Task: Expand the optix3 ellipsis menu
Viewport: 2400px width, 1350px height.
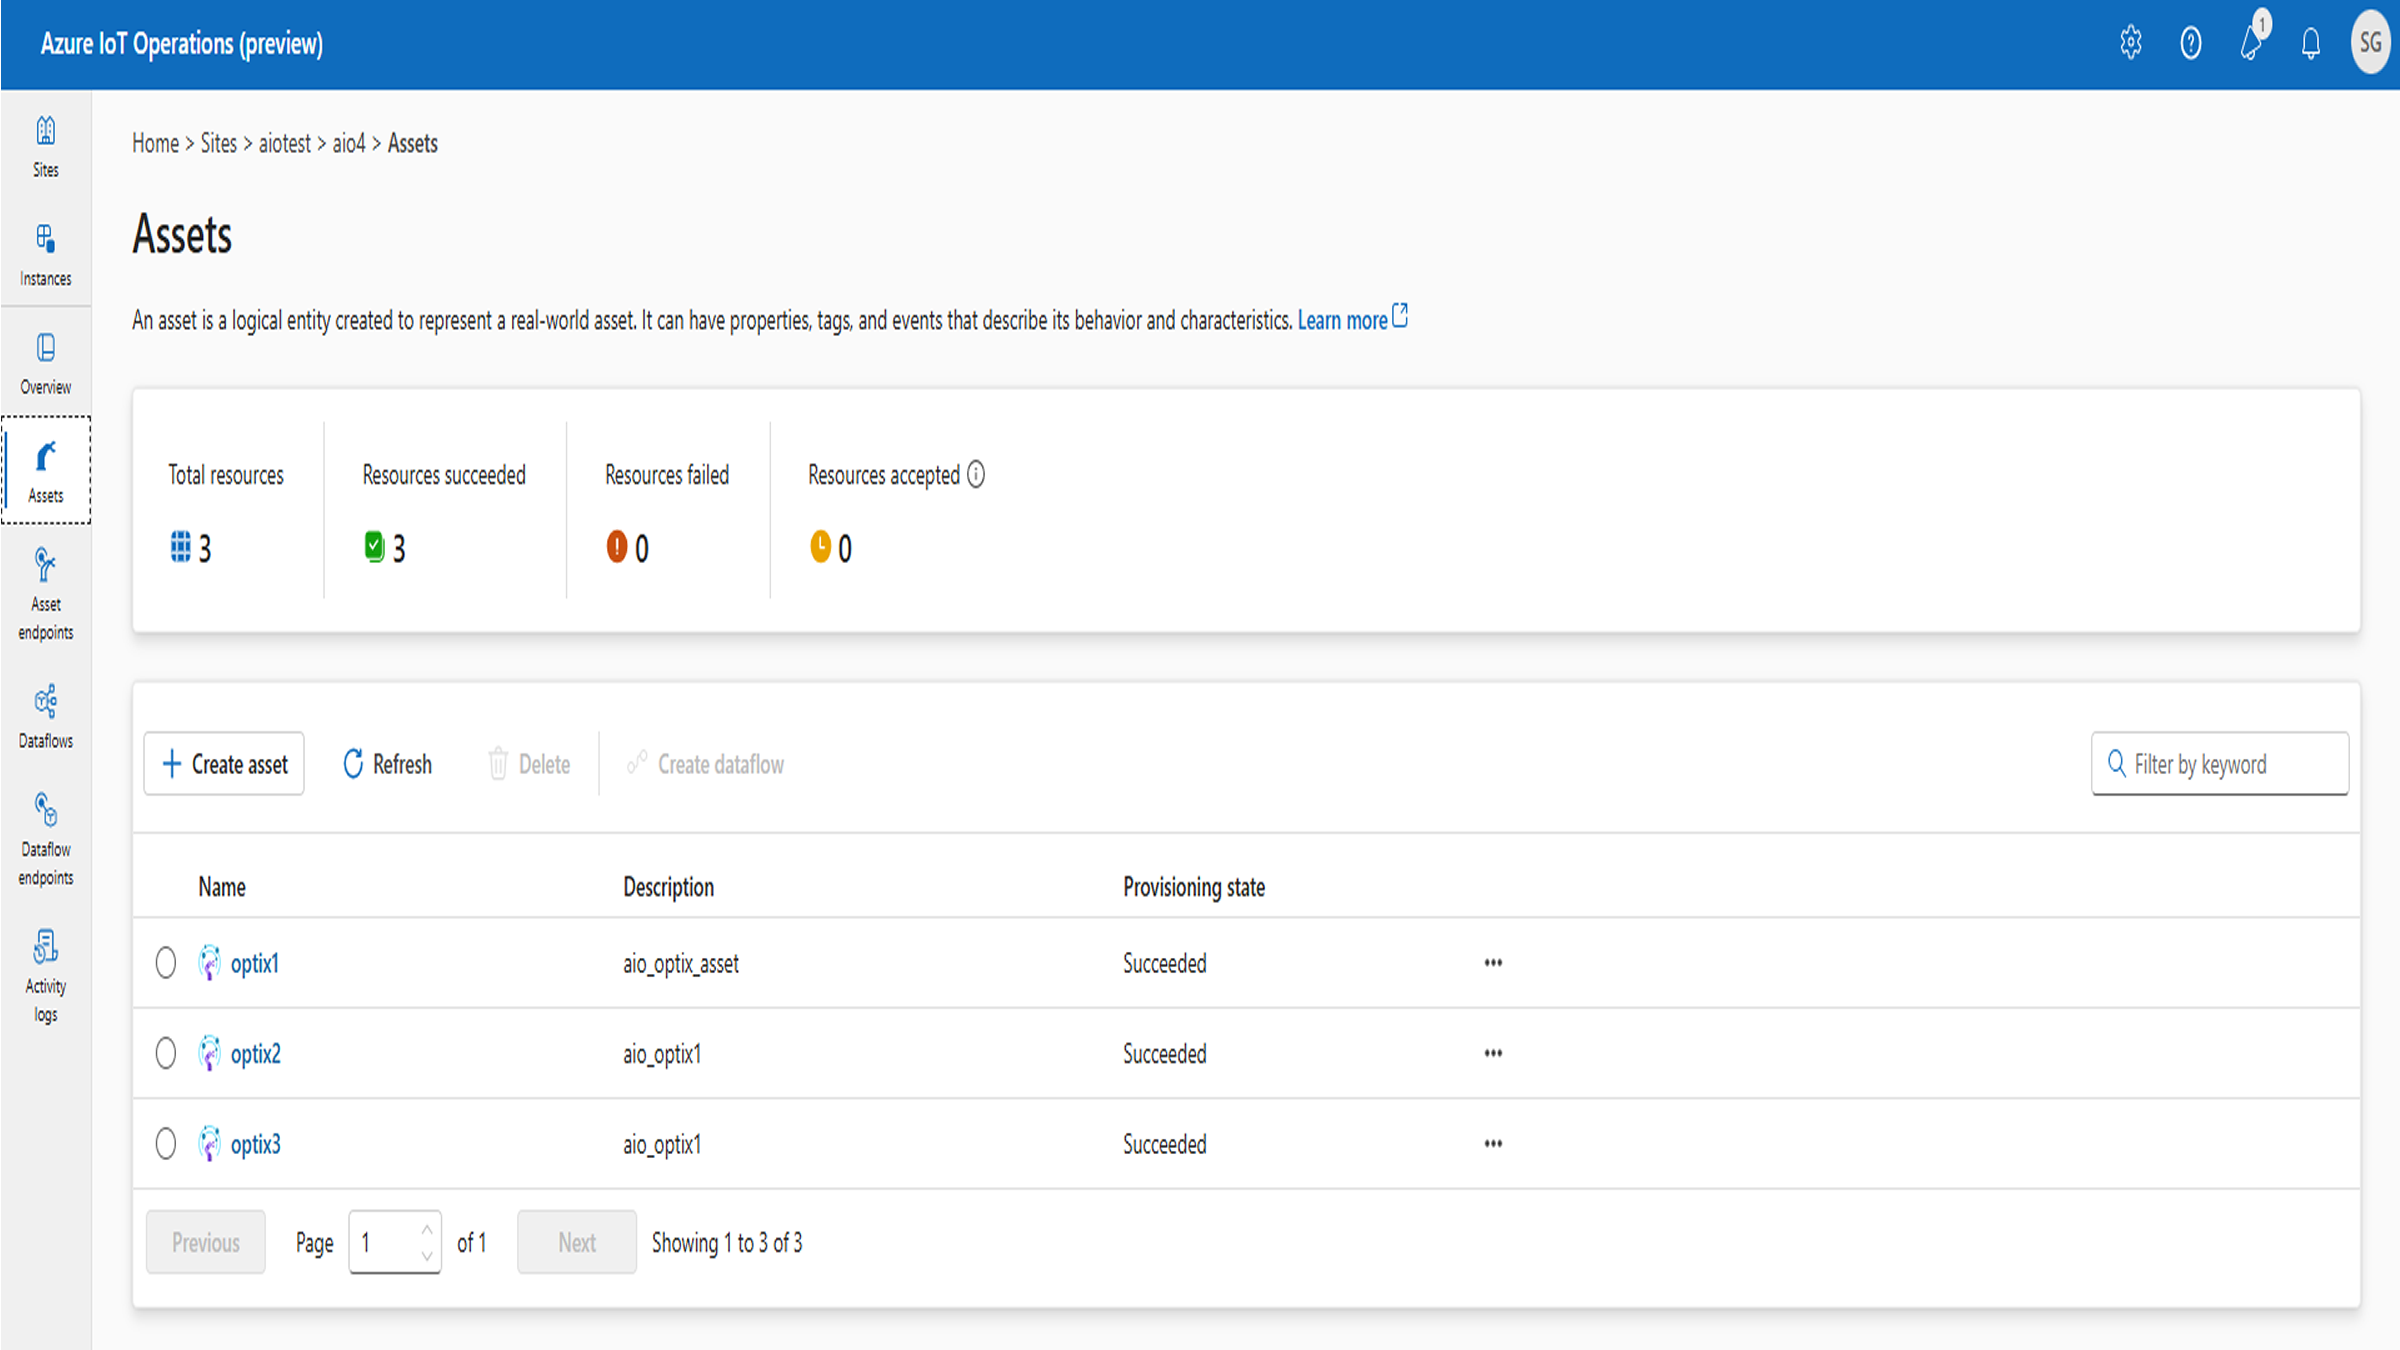Action: [x=1492, y=1141]
